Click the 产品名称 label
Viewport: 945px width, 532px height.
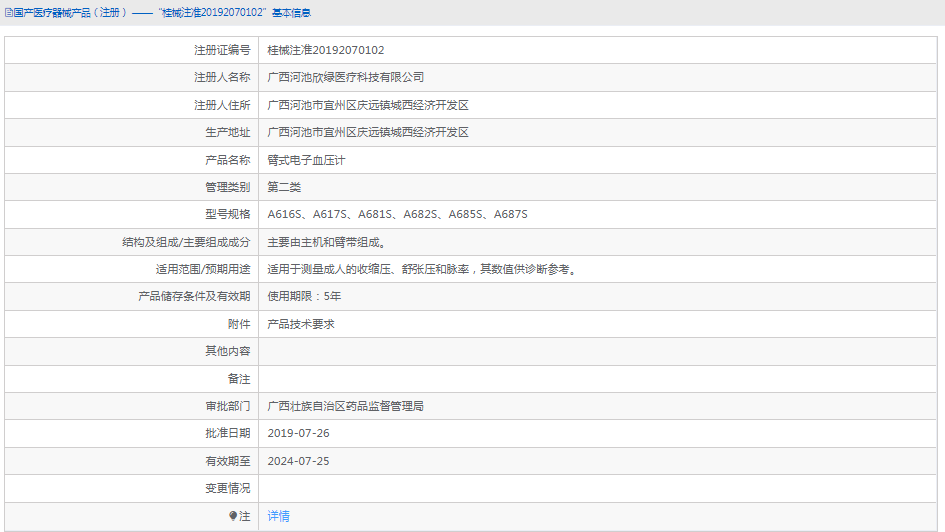click(228, 160)
